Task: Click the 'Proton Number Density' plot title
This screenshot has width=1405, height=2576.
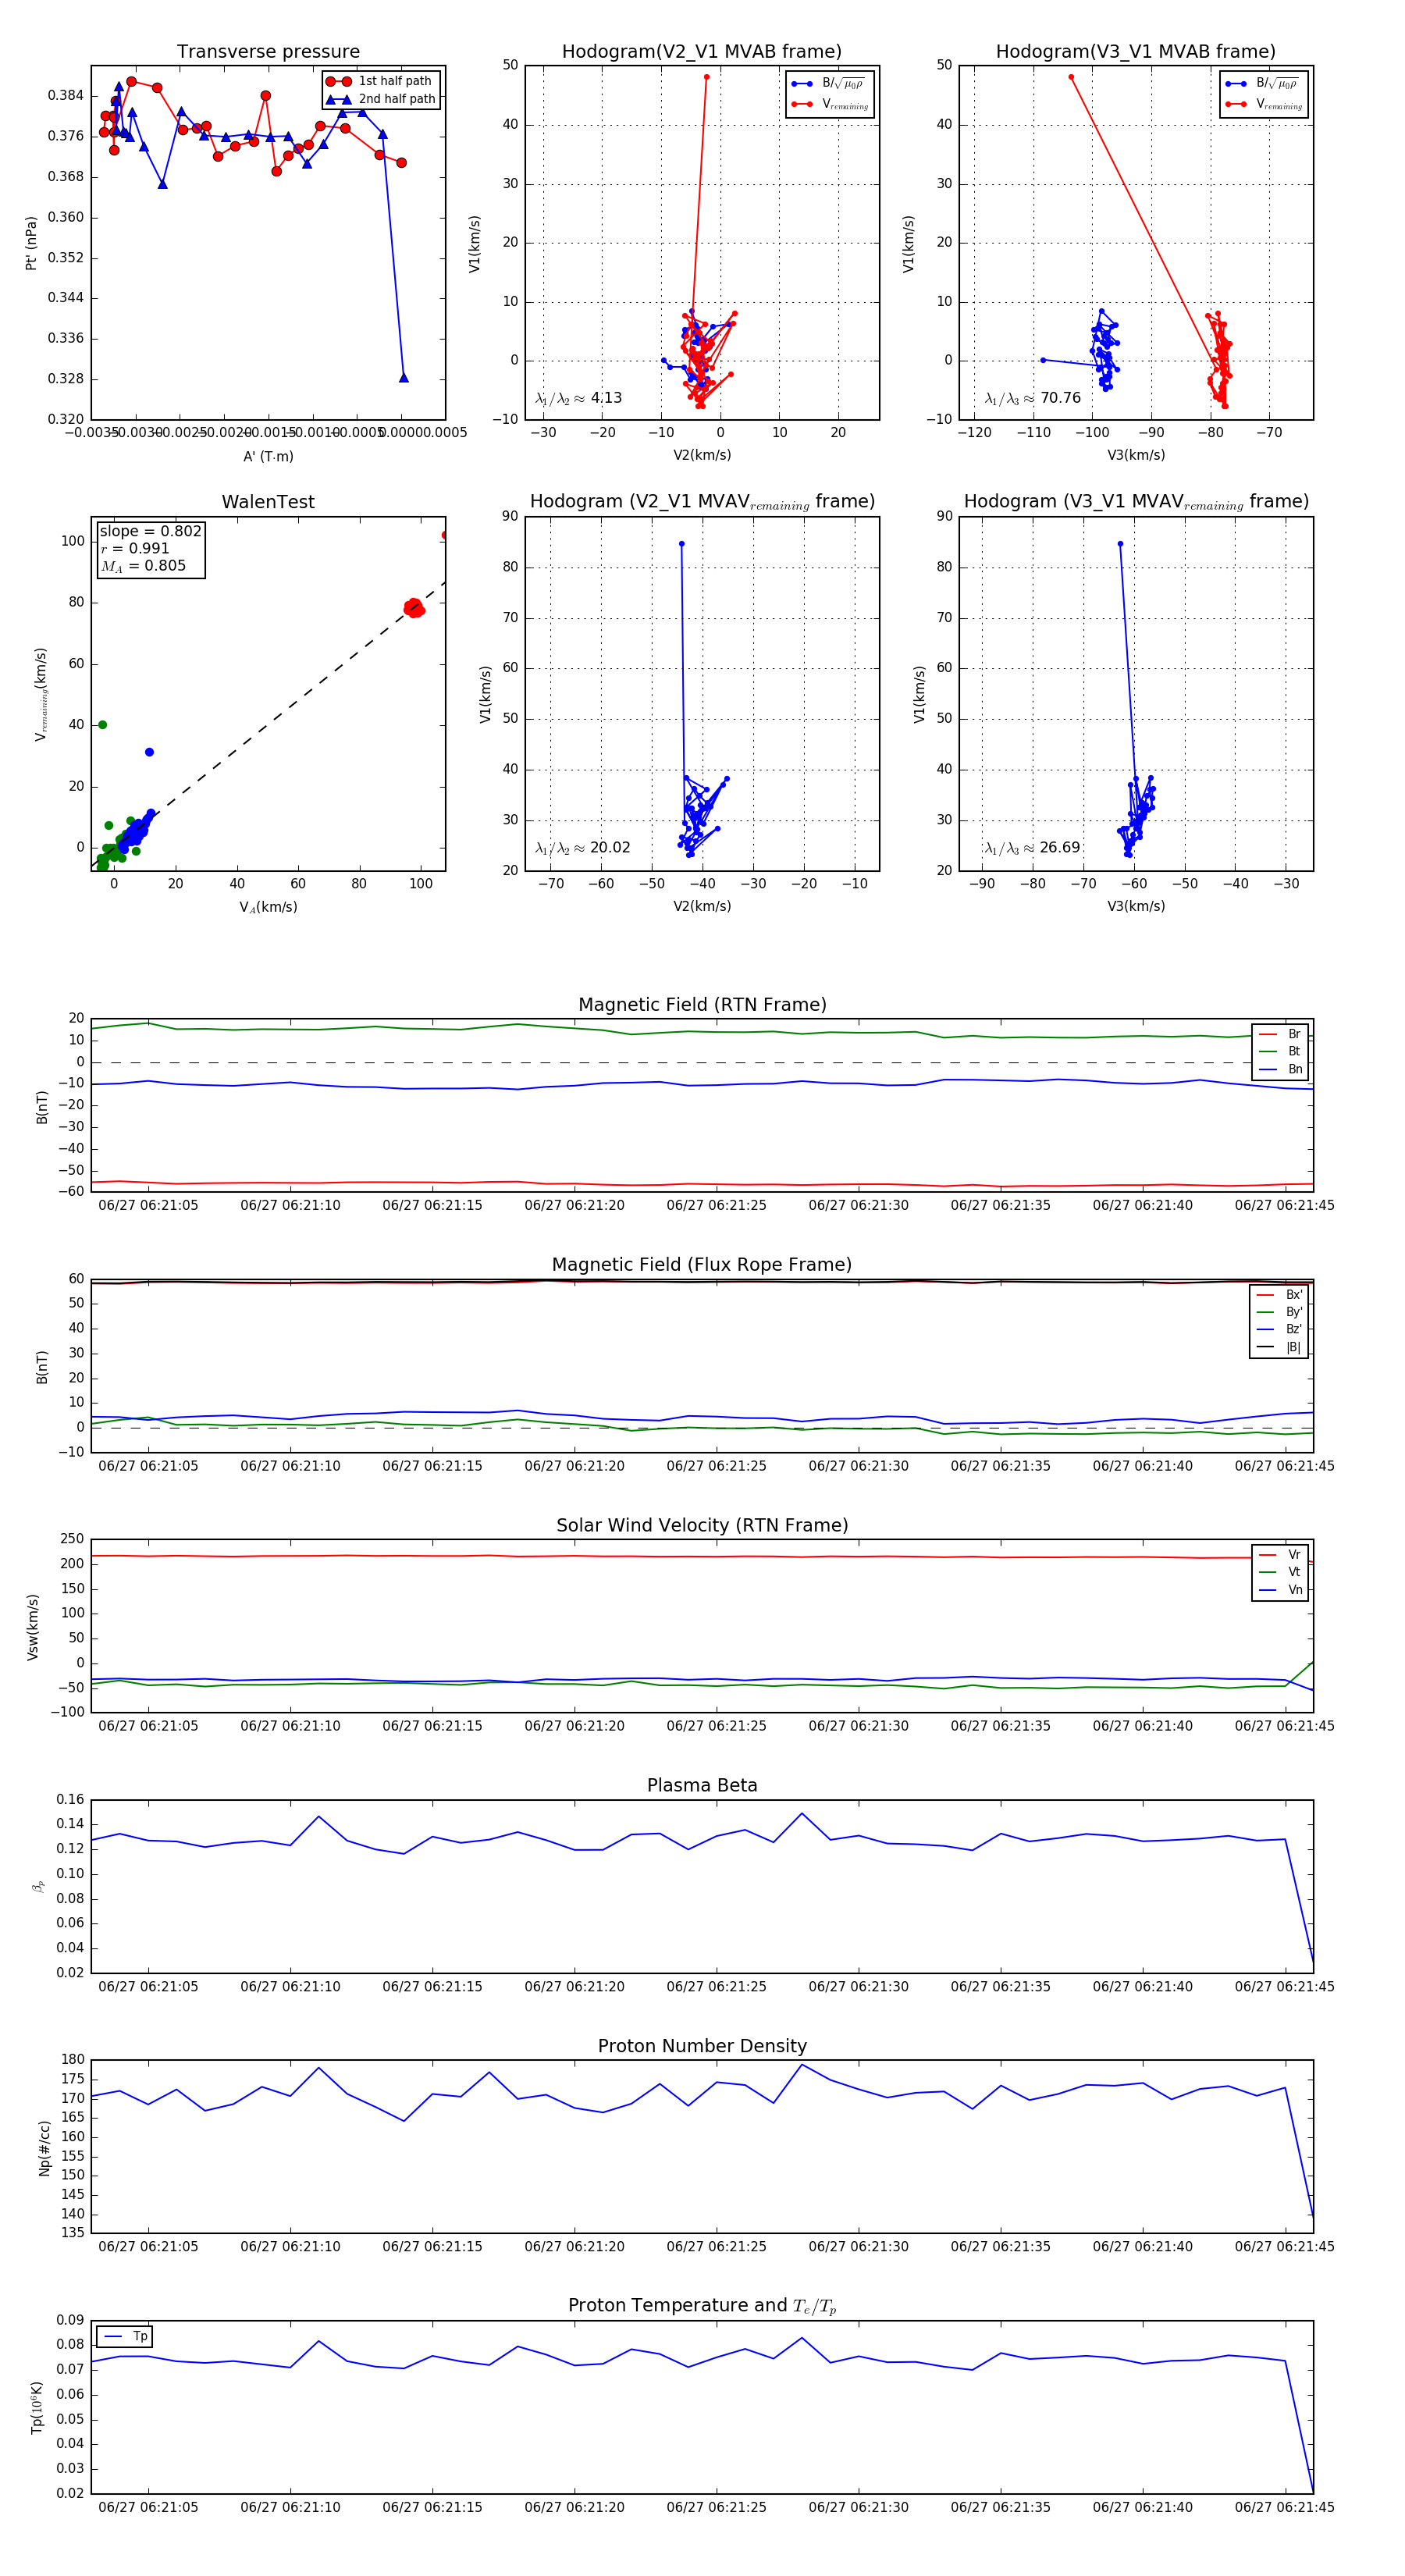Action: tap(702, 2045)
